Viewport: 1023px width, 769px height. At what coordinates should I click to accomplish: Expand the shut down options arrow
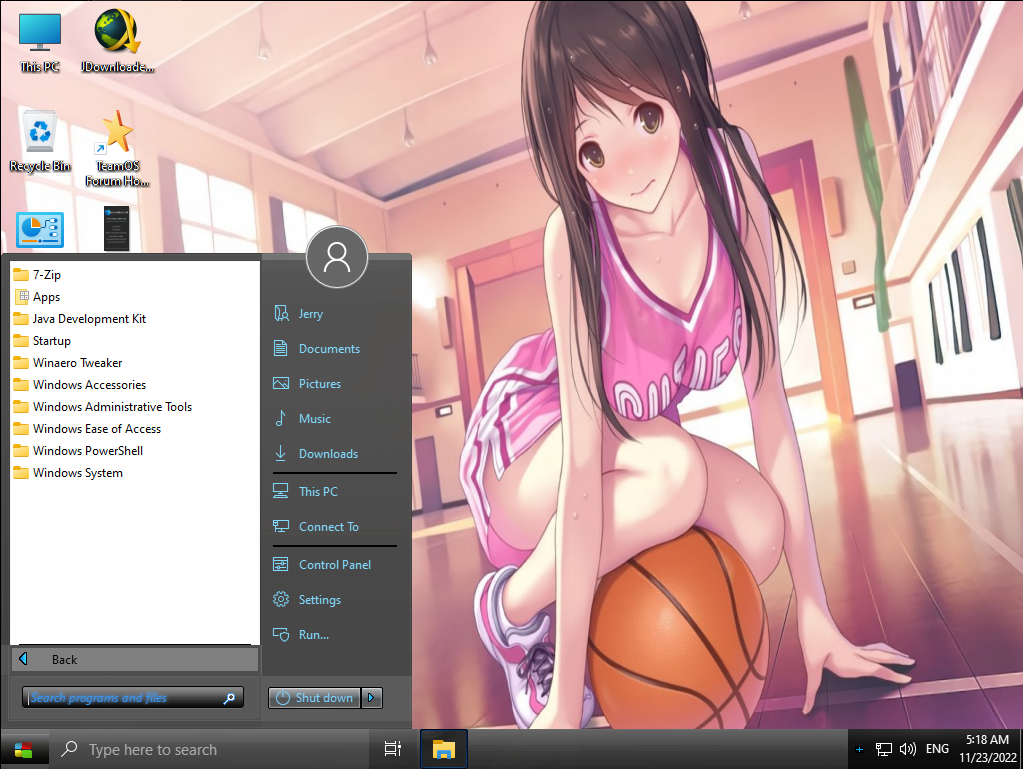371,698
